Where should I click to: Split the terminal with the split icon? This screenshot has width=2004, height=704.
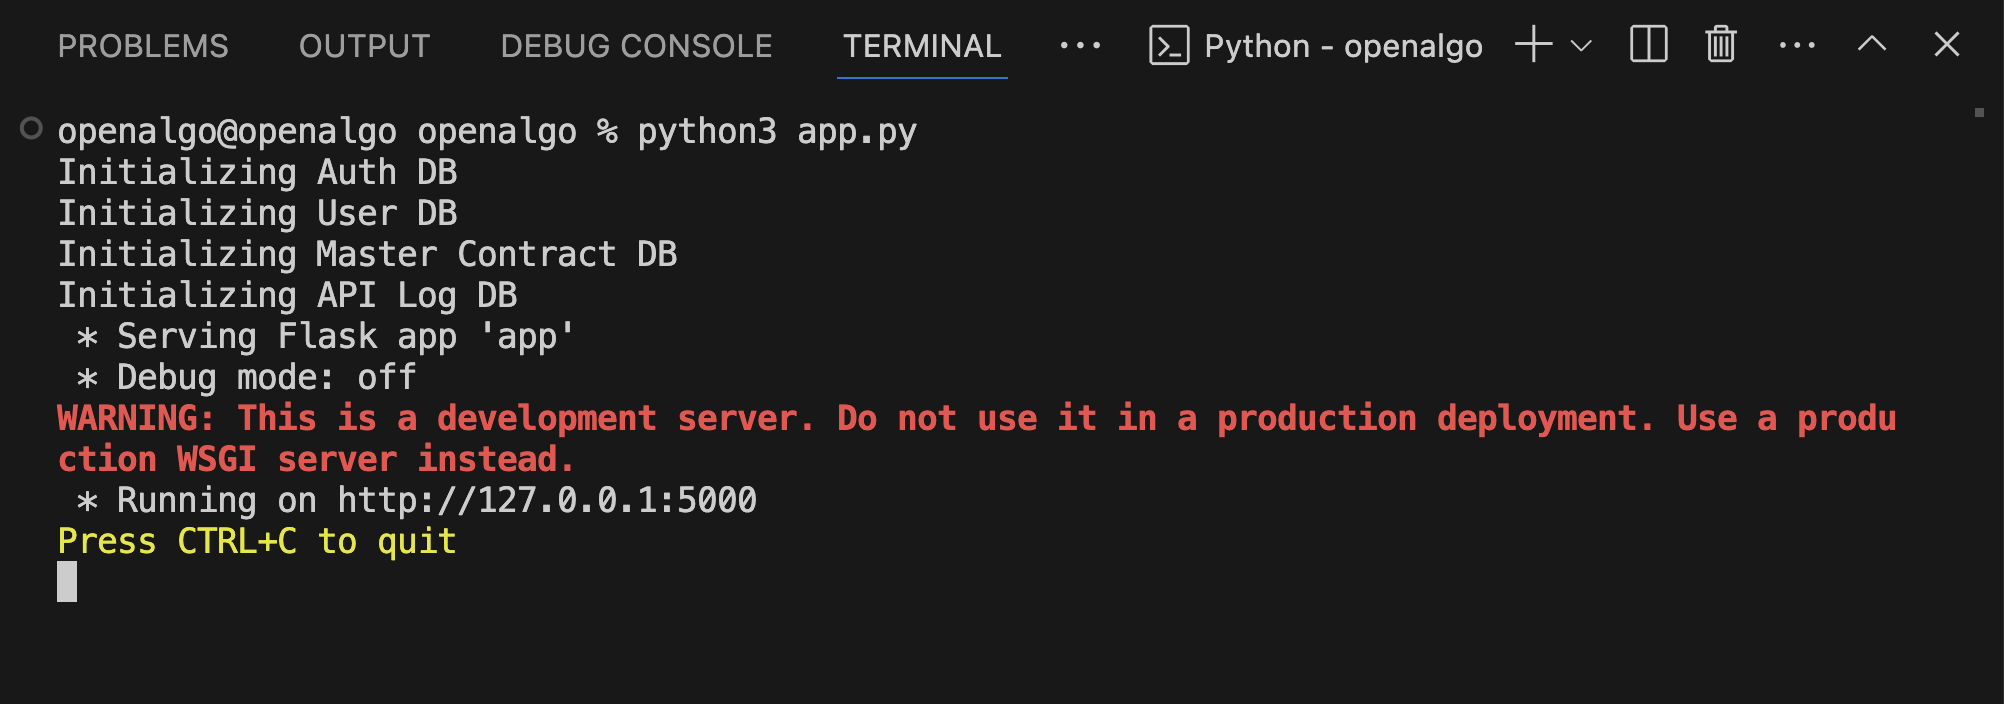click(1648, 45)
